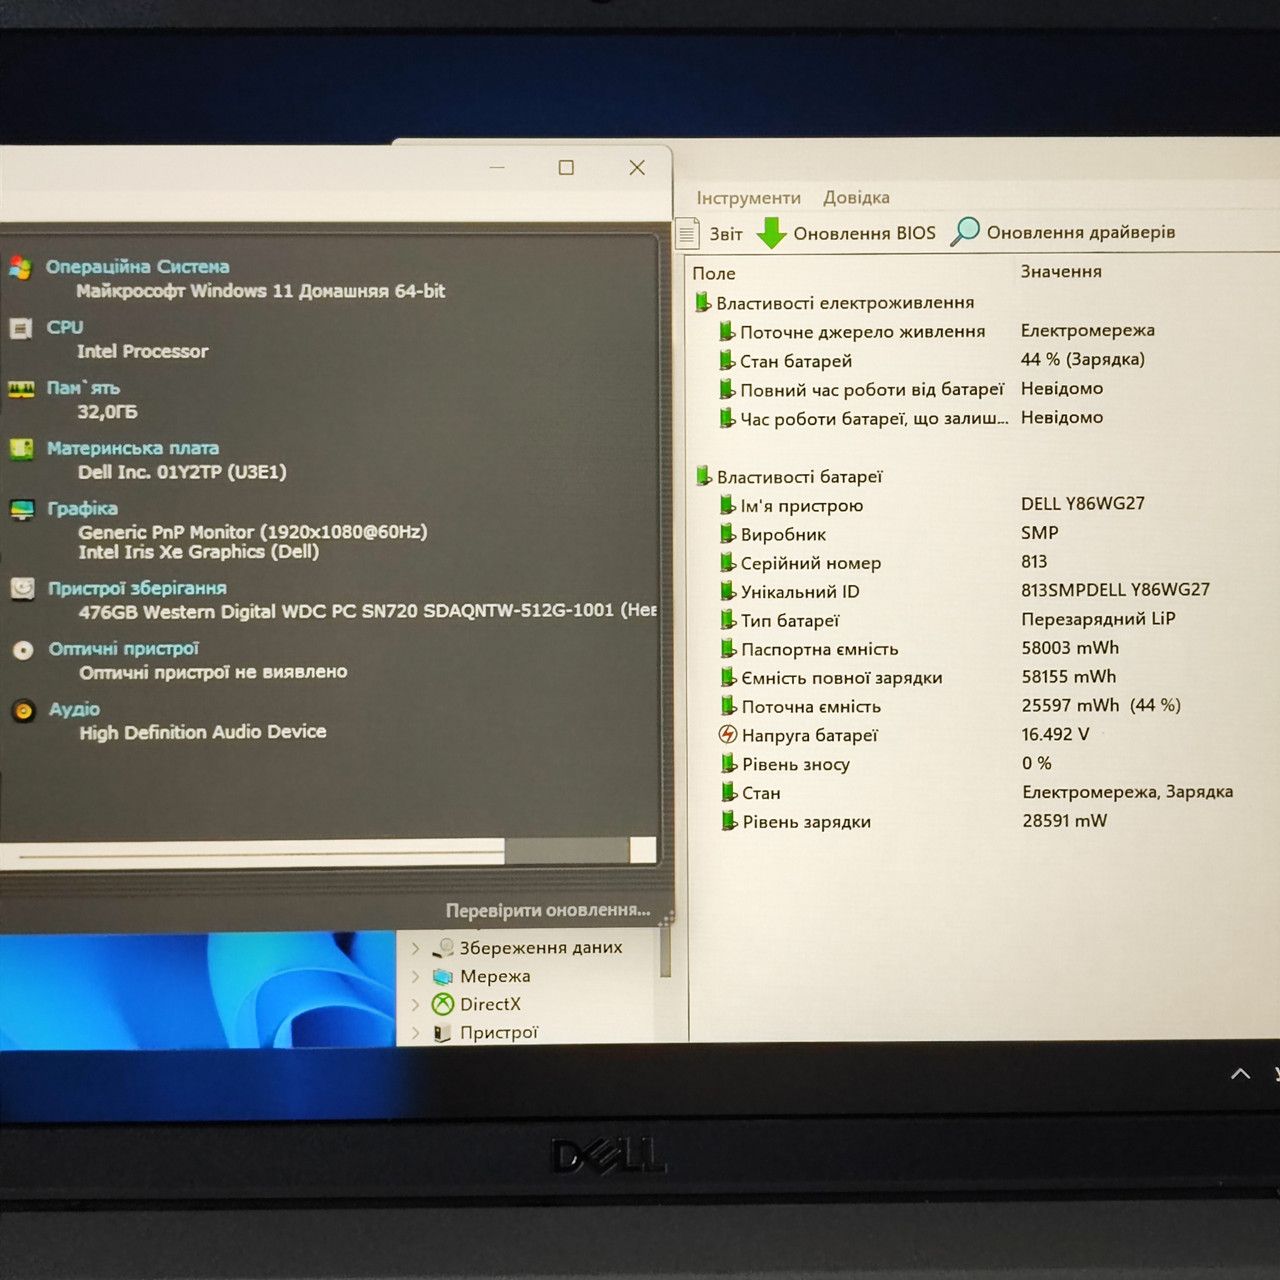Click the Операційна Система Windows logo icon
The image size is (1280, 1280).
point(20,268)
